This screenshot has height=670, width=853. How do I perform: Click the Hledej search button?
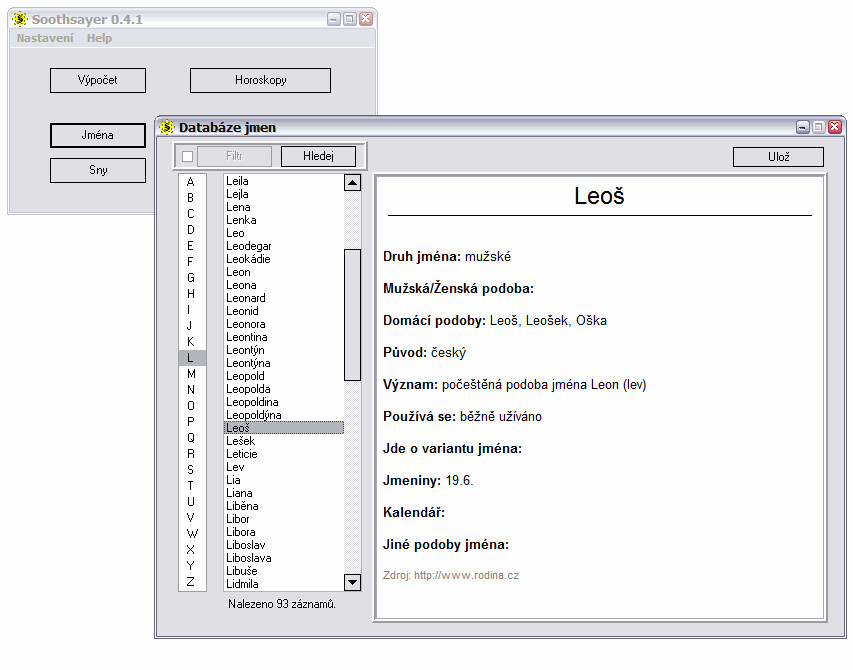(318, 156)
